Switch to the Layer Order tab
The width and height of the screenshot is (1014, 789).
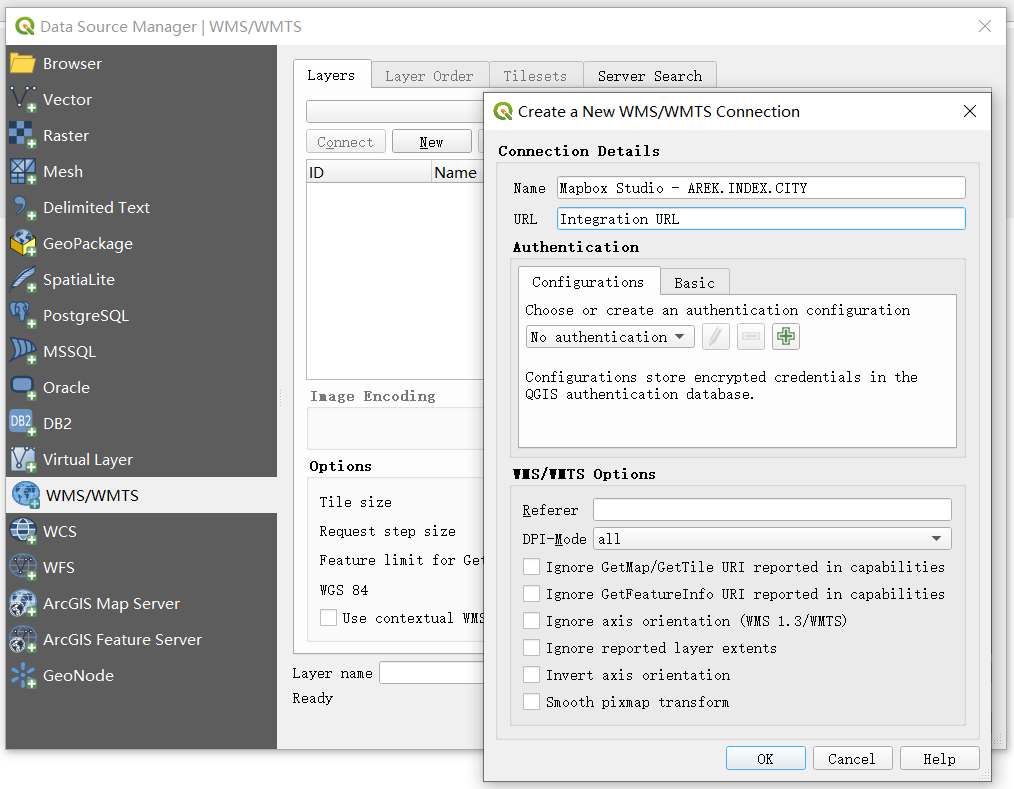tap(429, 76)
